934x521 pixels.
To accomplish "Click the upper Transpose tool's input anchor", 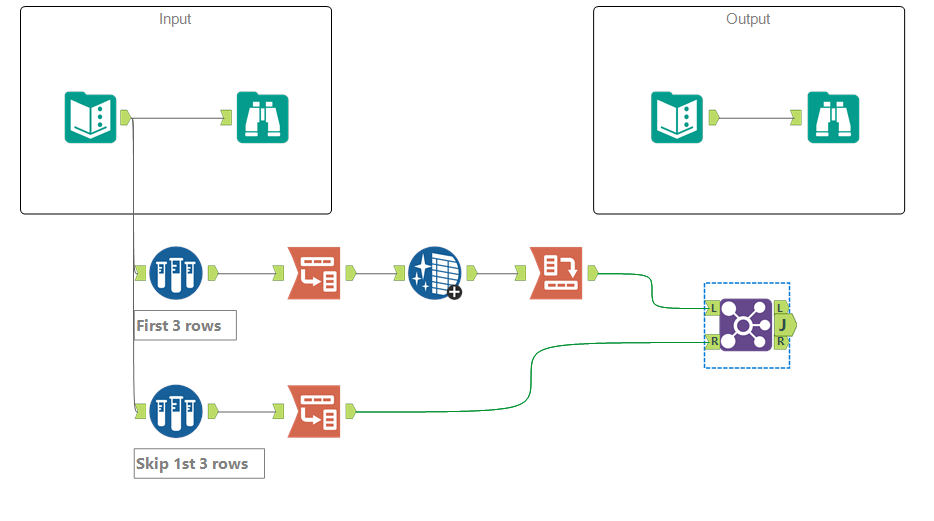I will (x=278, y=273).
